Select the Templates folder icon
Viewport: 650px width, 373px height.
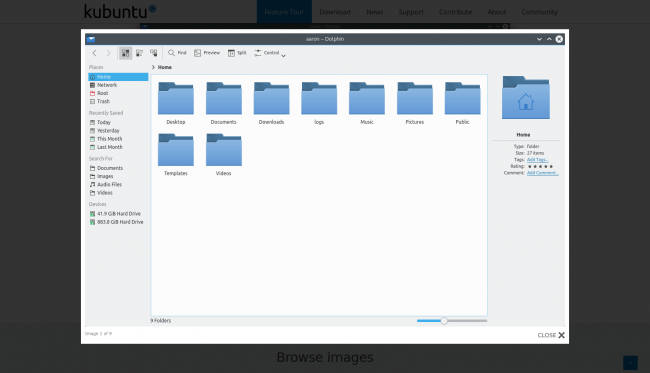[176, 150]
